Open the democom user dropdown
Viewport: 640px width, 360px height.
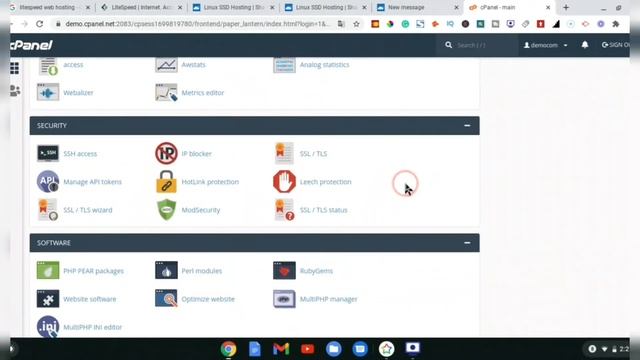click(545, 45)
